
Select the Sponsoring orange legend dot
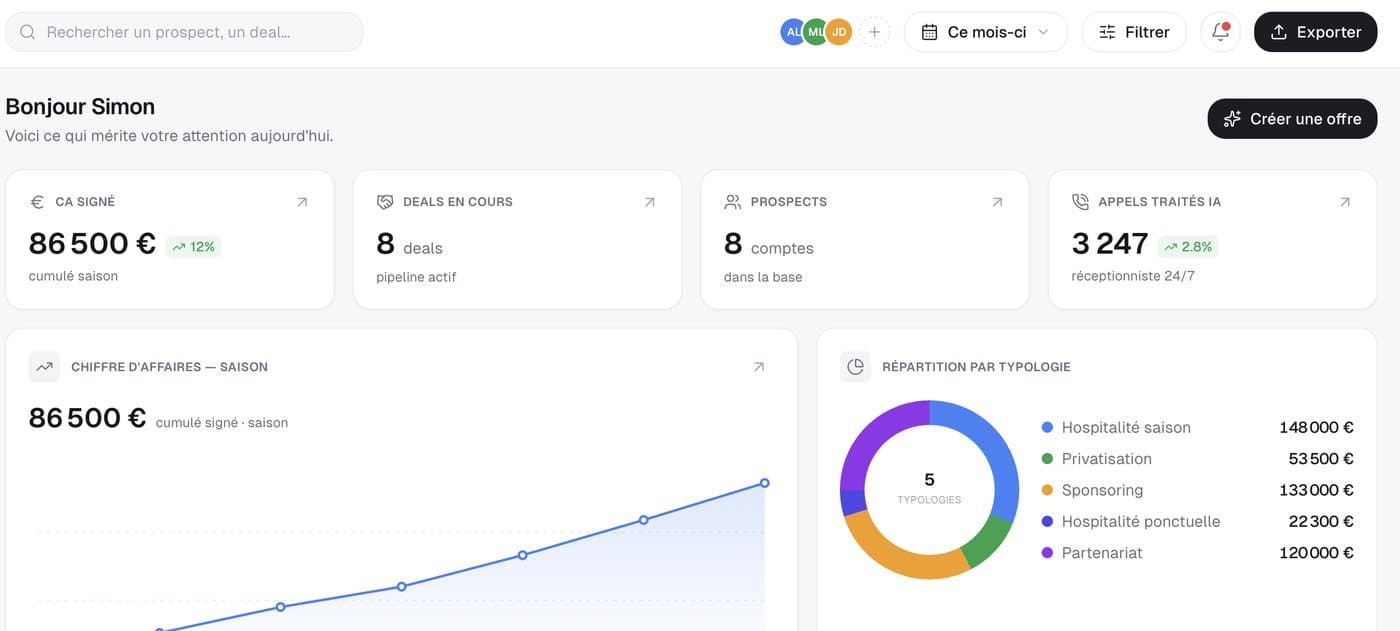[1047, 490]
